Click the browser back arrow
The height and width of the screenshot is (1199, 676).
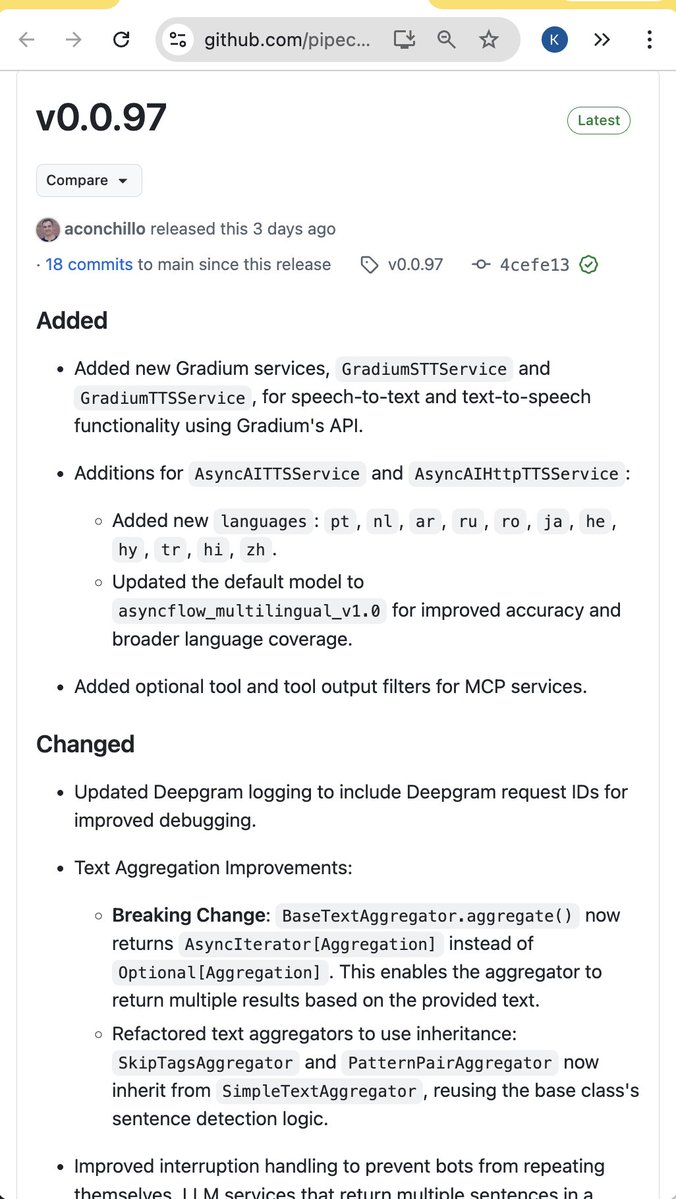coord(27,40)
